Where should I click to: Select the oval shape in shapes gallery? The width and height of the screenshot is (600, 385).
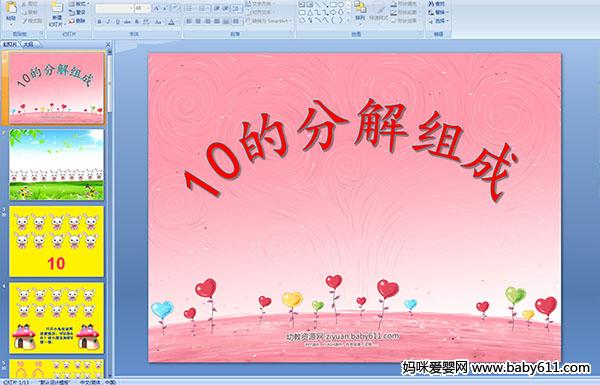point(341,4)
